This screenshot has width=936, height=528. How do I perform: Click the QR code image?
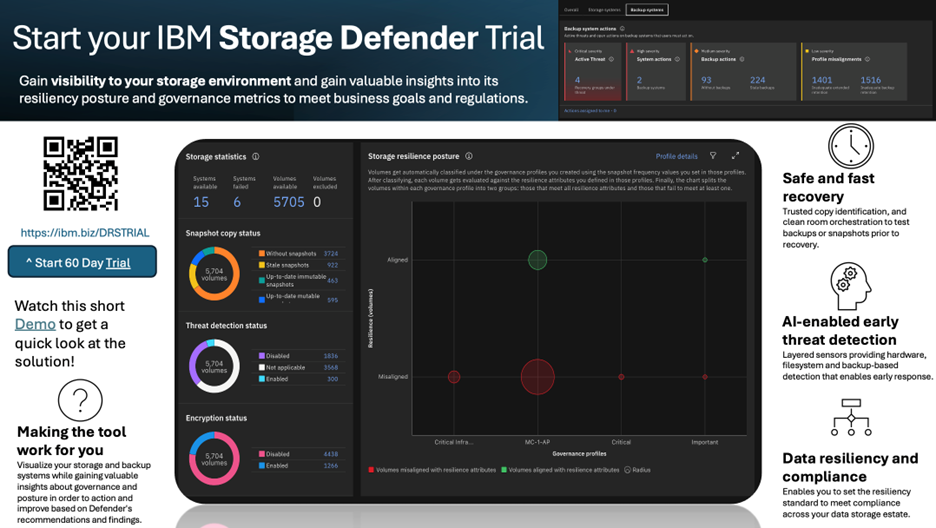(80, 173)
